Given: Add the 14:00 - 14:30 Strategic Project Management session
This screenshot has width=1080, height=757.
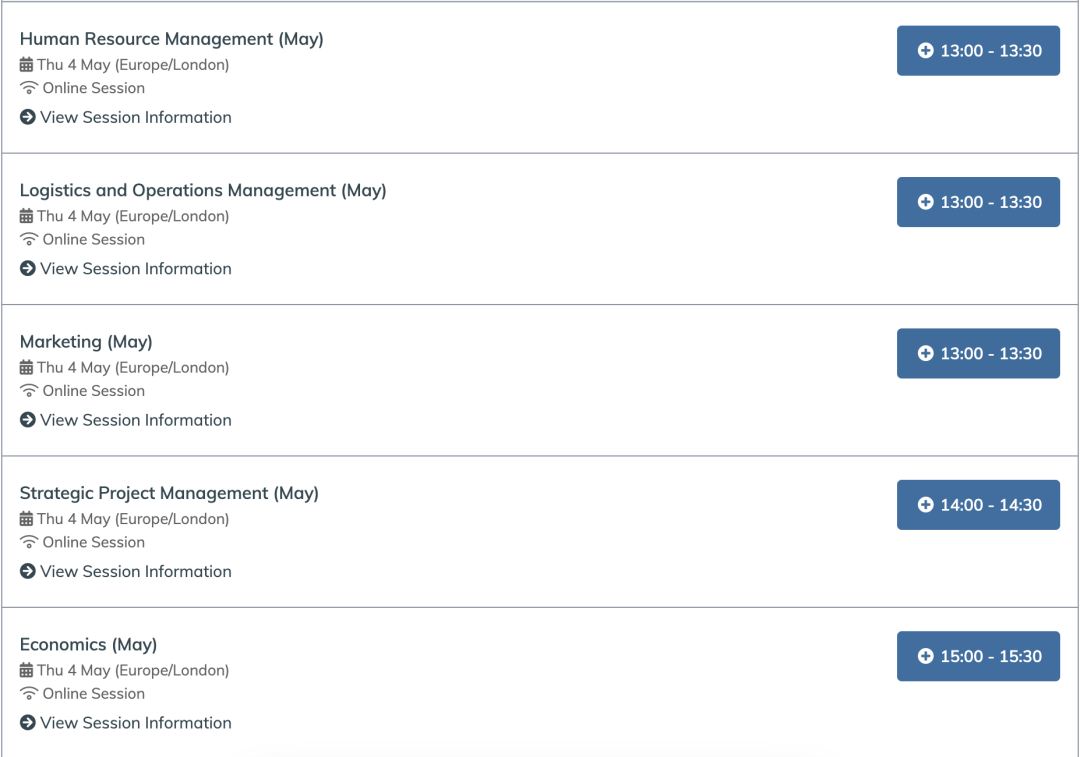Looking at the screenshot, I should 978,505.
